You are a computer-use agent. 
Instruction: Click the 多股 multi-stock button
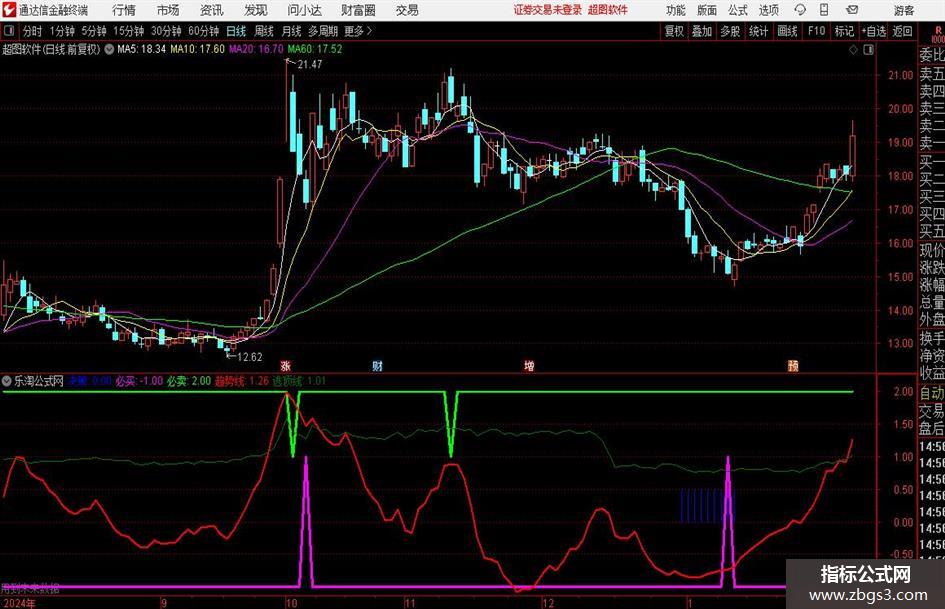coord(730,31)
